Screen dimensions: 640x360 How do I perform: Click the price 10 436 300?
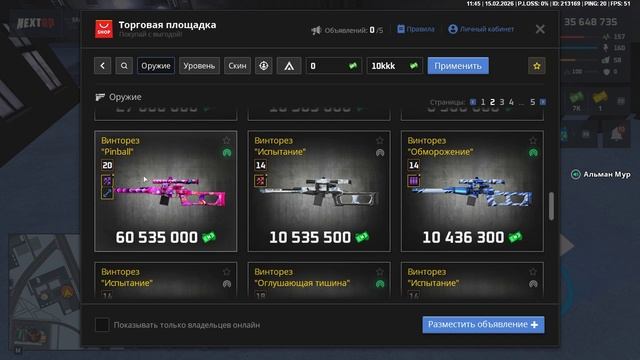463,238
